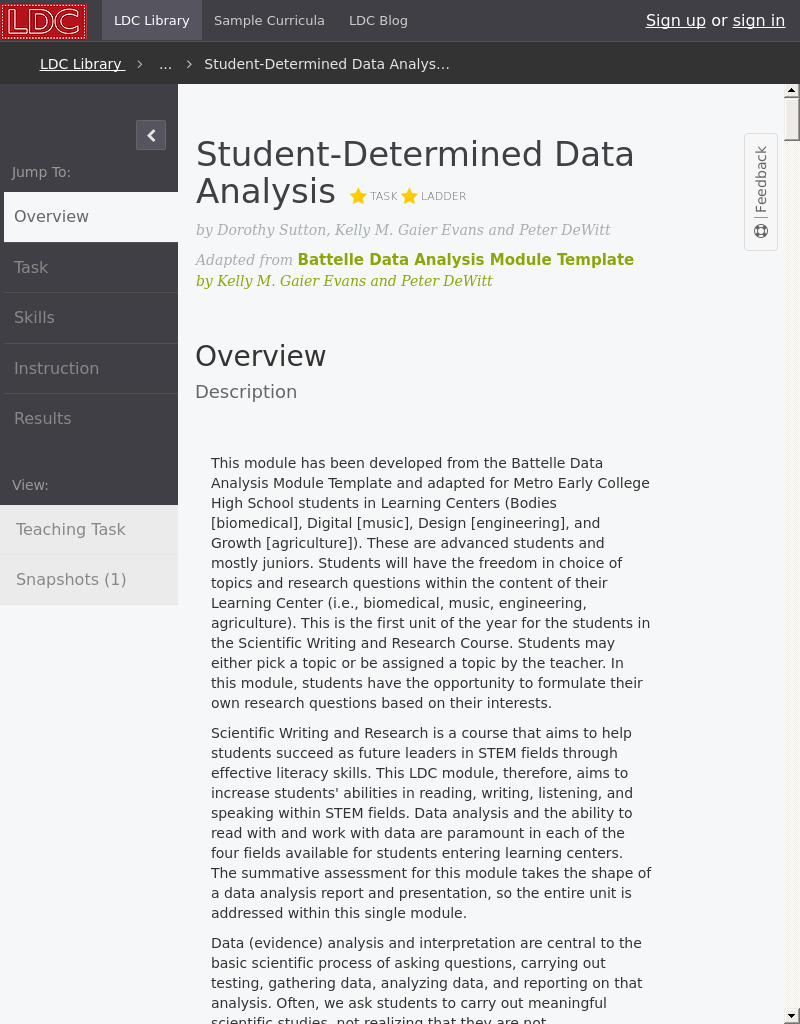Viewport: 800px width, 1024px height.
Task: Click the life-ring icon on the Feedback tab
Action: pyautogui.click(x=761, y=230)
